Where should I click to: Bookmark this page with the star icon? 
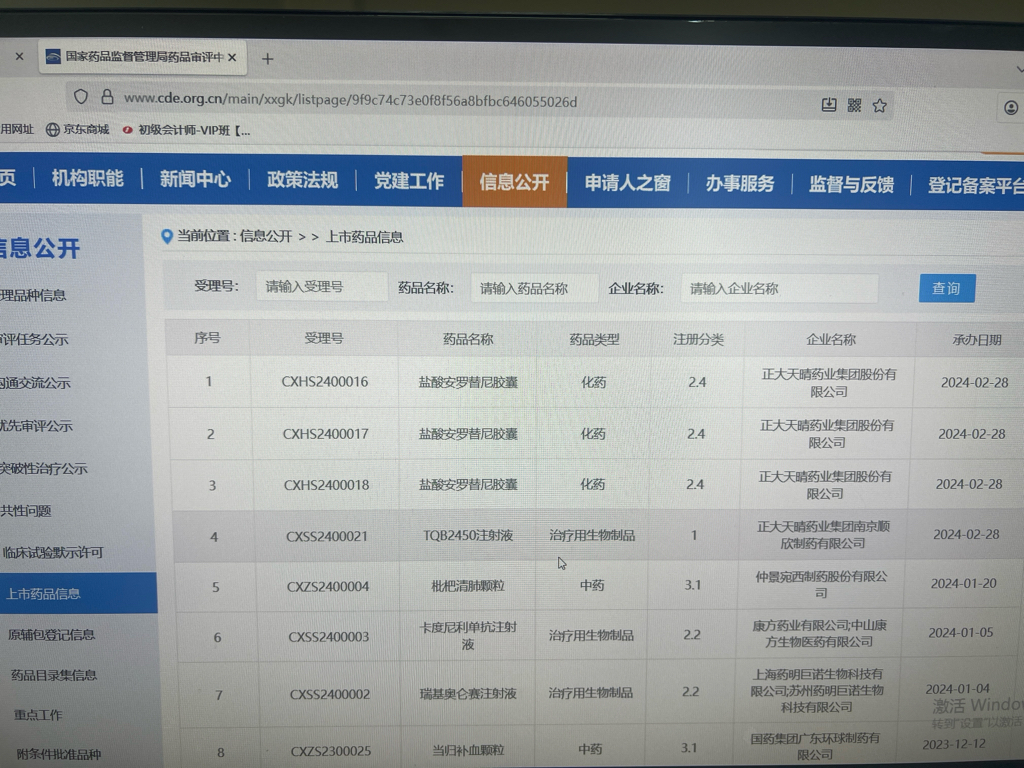click(x=880, y=106)
